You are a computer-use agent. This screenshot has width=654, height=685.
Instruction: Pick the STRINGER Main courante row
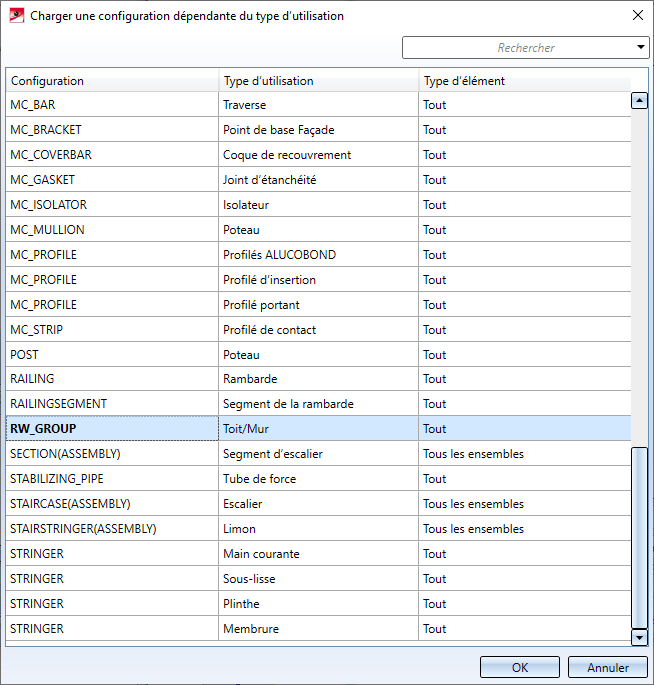(x=318, y=554)
